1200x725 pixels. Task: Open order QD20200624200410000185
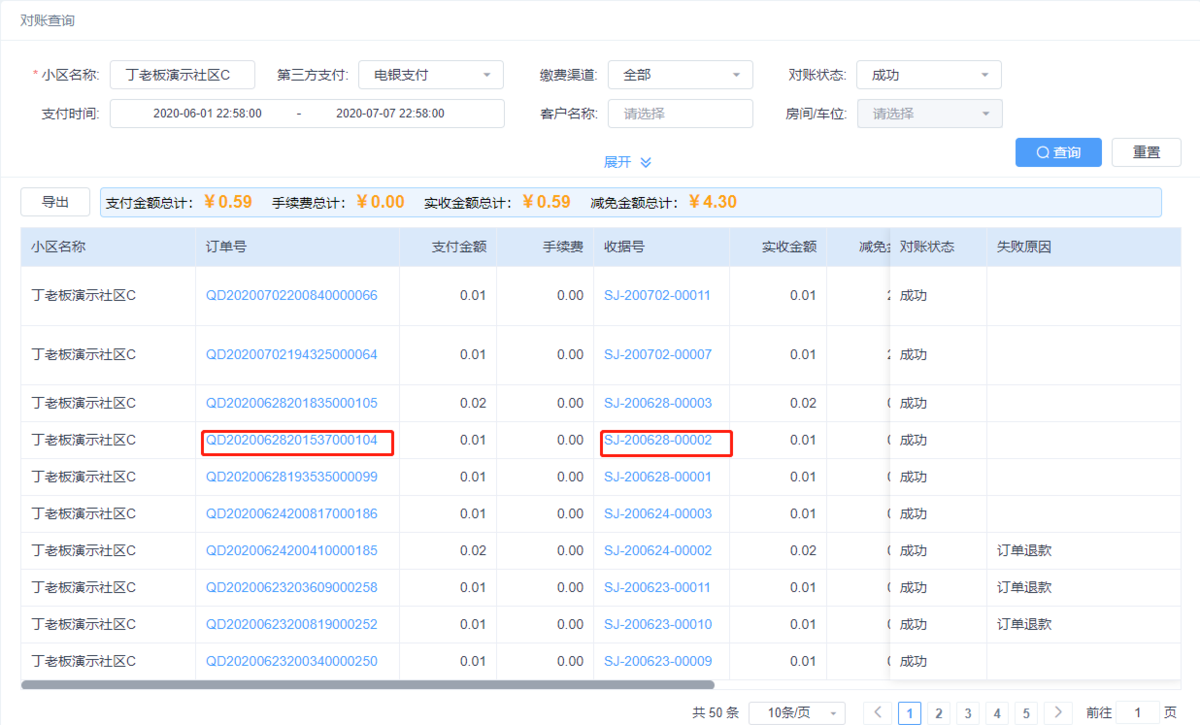[x=292, y=550]
